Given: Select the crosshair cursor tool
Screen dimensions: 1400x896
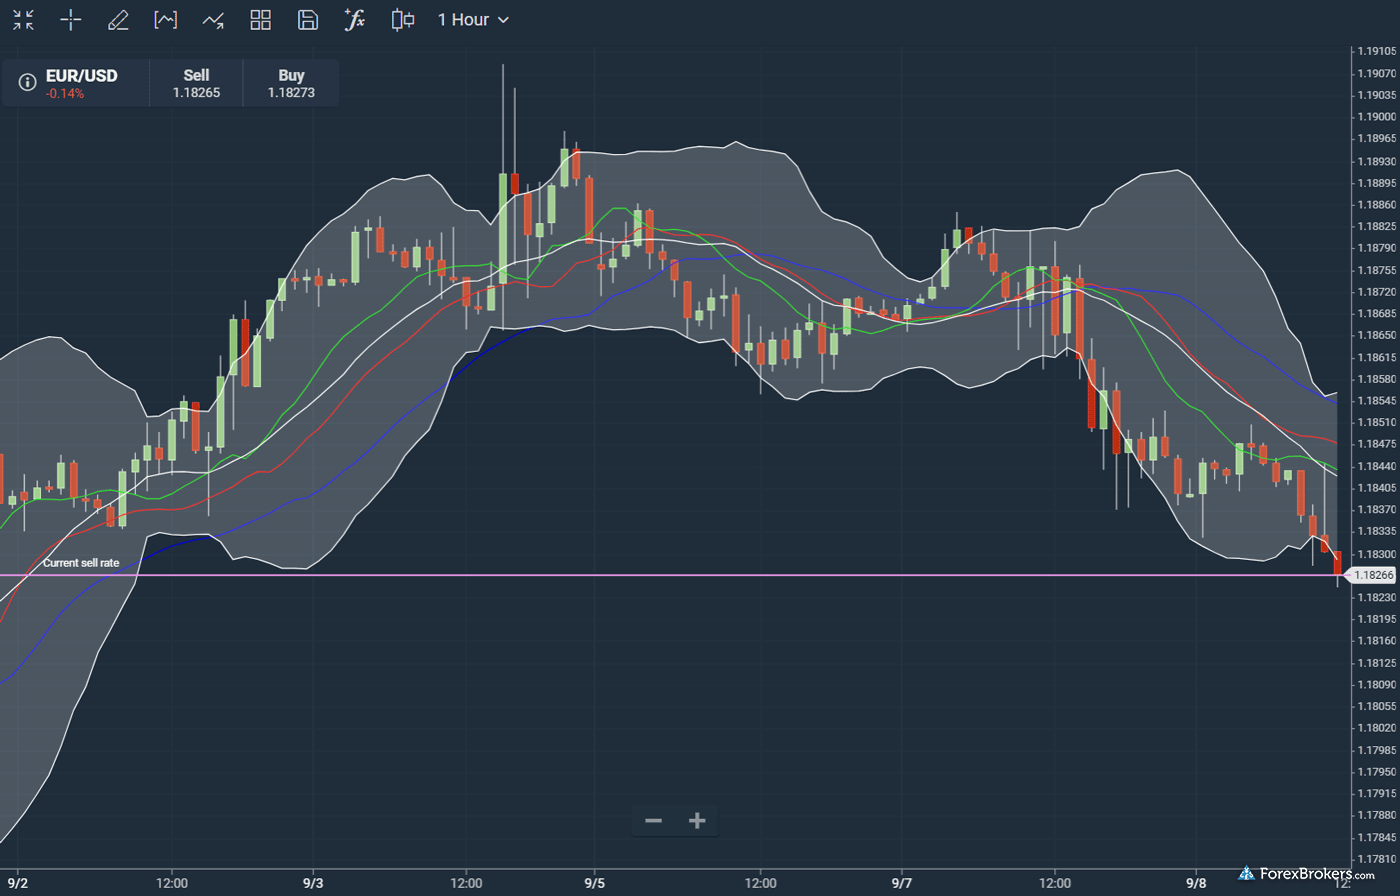Looking at the screenshot, I should pyautogui.click(x=71, y=20).
